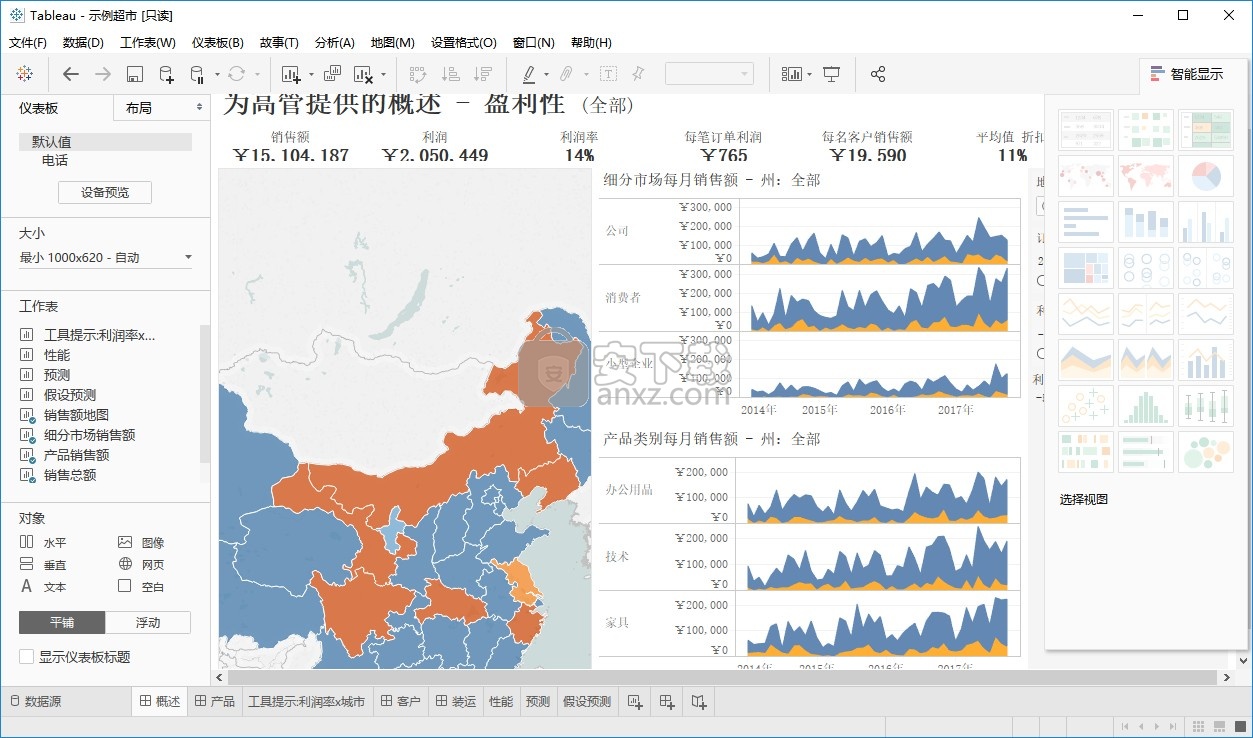Select the Tiled (平铺) layout toggle
Image resolution: width=1253 pixels, height=738 pixels.
(x=62, y=622)
